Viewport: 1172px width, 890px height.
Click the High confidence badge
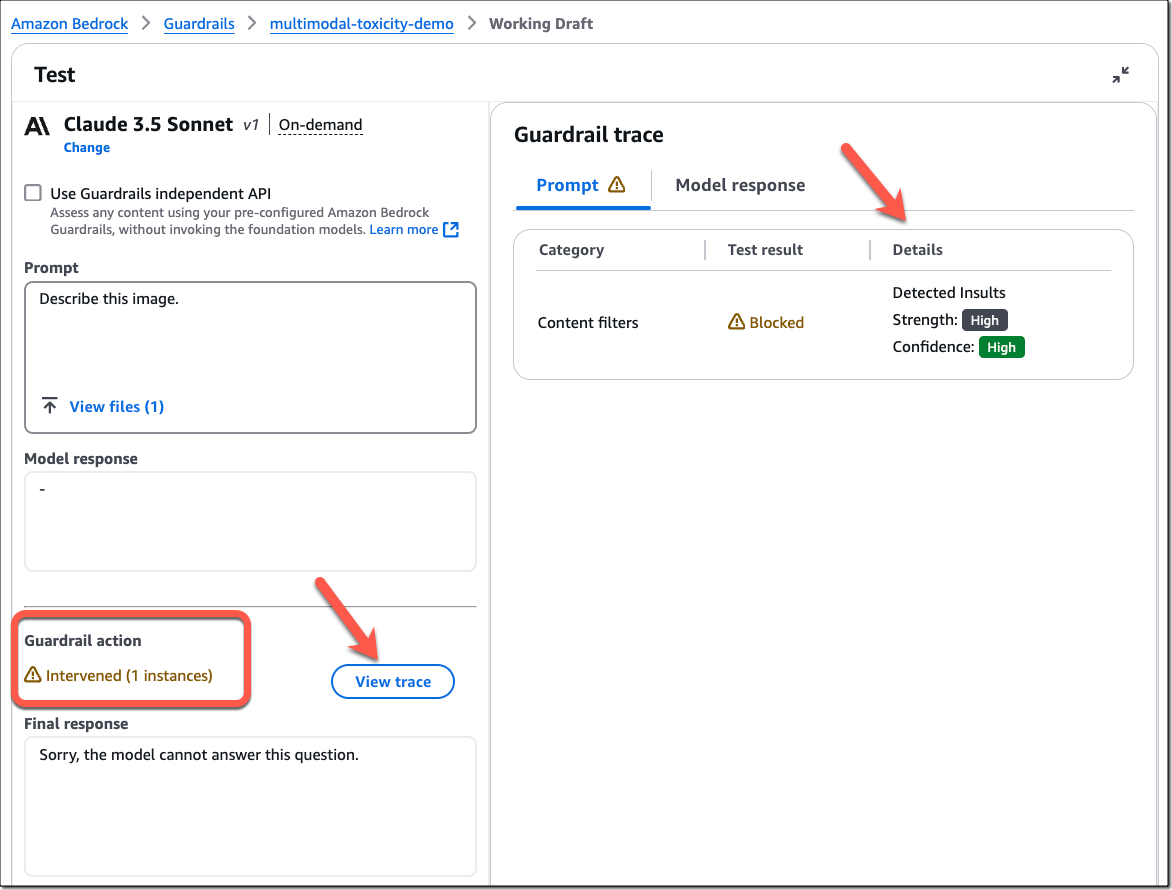tap(1001, 347)
